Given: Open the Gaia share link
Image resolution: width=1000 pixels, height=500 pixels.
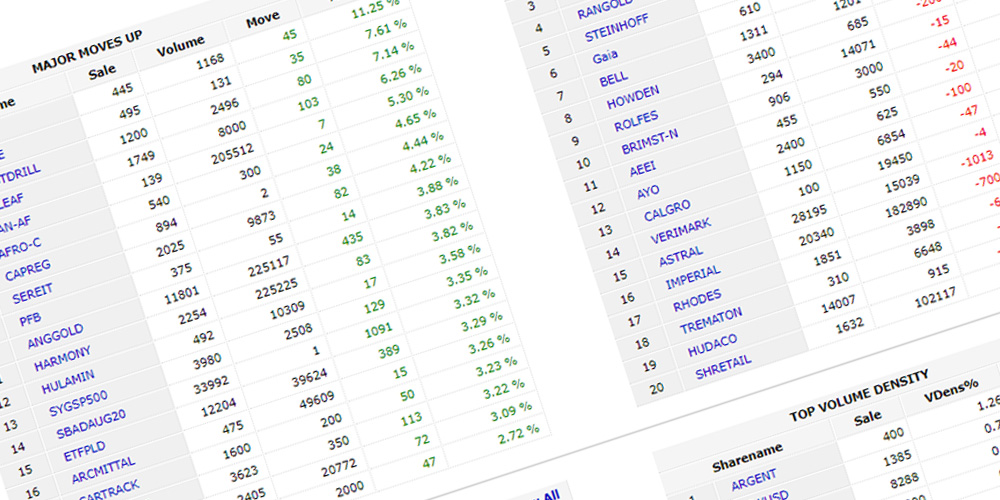Looking at the screenshot, I should 605,58.
